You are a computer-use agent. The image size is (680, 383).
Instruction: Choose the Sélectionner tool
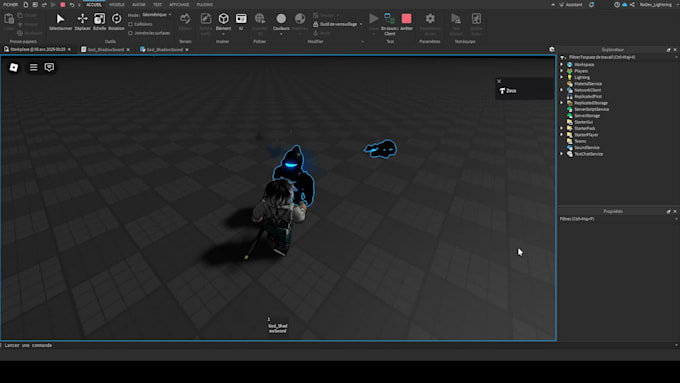(x=60, y=22)
